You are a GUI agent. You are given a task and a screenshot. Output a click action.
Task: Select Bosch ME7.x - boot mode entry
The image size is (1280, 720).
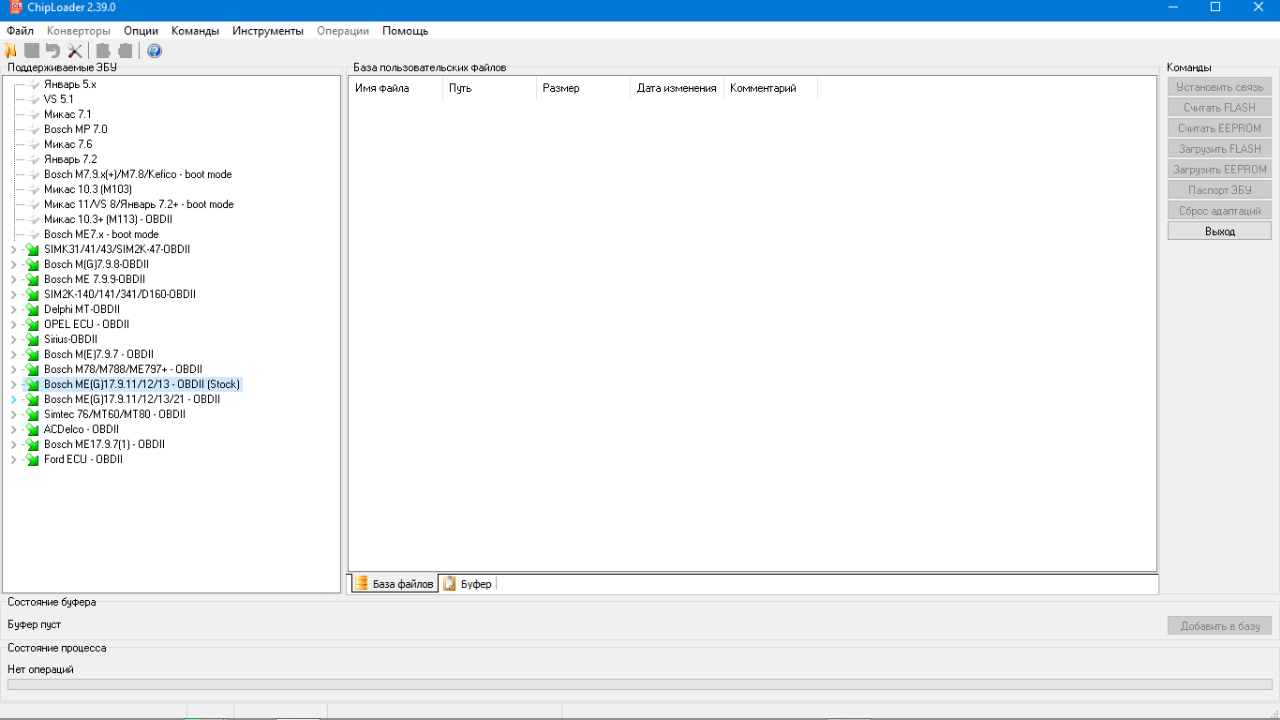point(101,235)
